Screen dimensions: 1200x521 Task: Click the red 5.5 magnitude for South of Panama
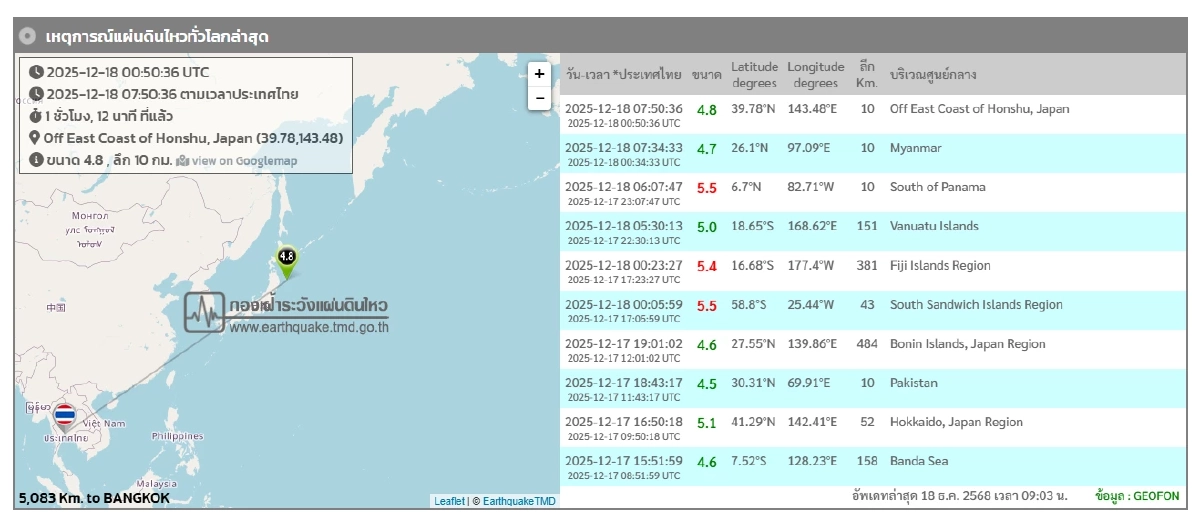click(x=706, y=187)
